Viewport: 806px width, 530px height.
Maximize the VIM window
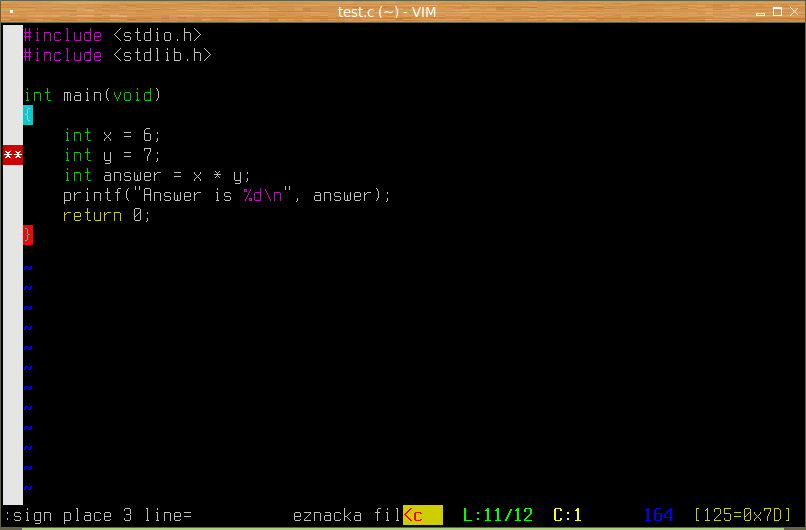pyautogui.click(x=777, y=11)
